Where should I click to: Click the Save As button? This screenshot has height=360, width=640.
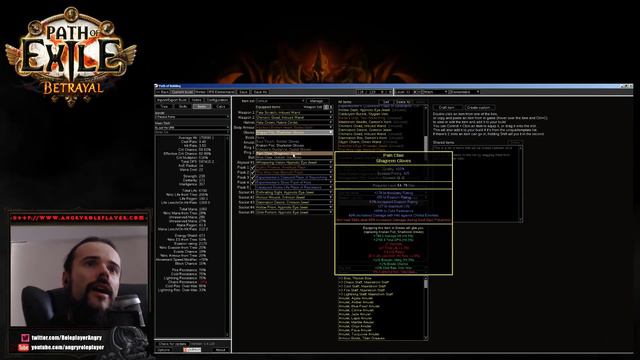(x=260, y=92)
